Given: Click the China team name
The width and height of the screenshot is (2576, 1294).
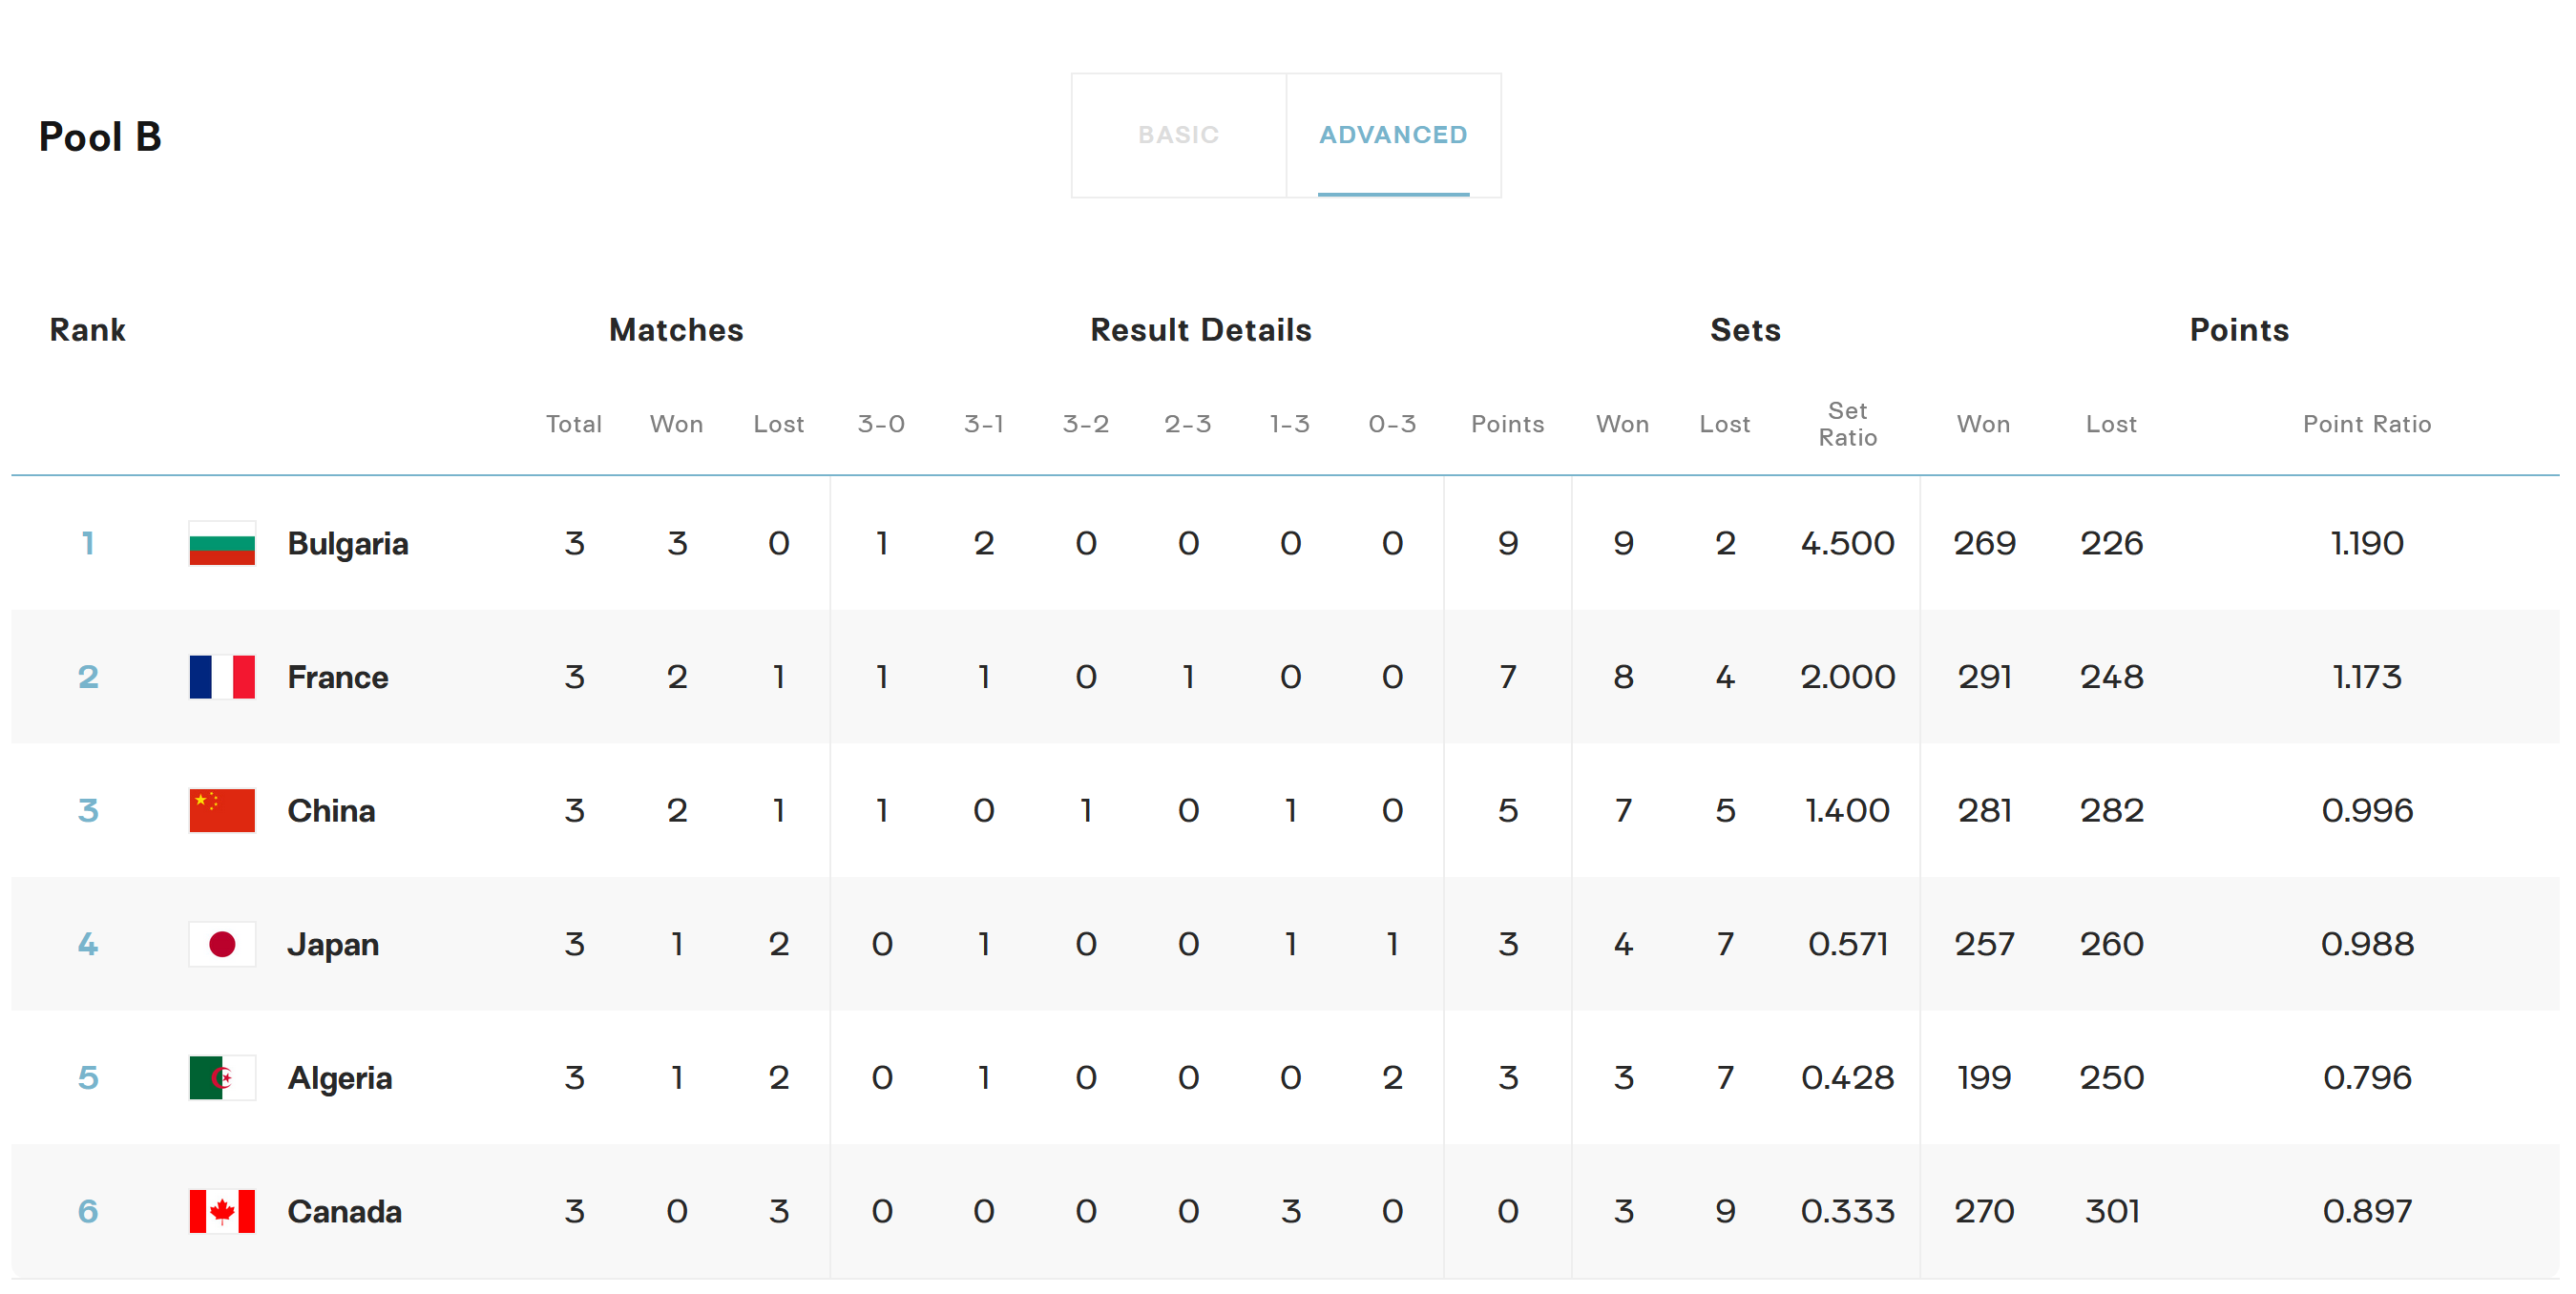Looking at the screenshot, I should [x=331, y=810].
